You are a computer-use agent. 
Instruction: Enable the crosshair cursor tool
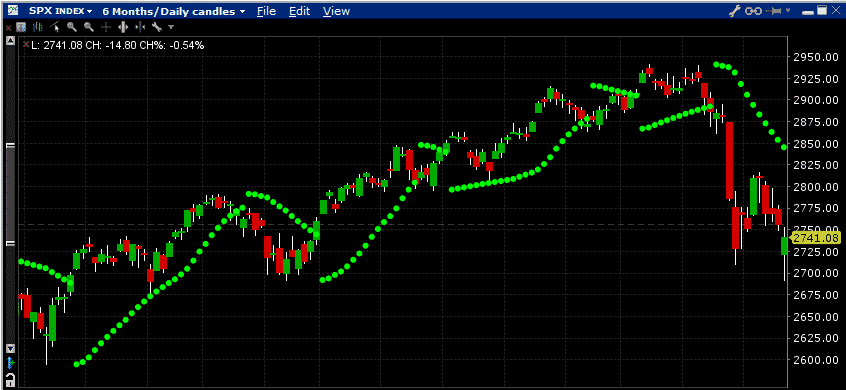[x=106, y=26]
